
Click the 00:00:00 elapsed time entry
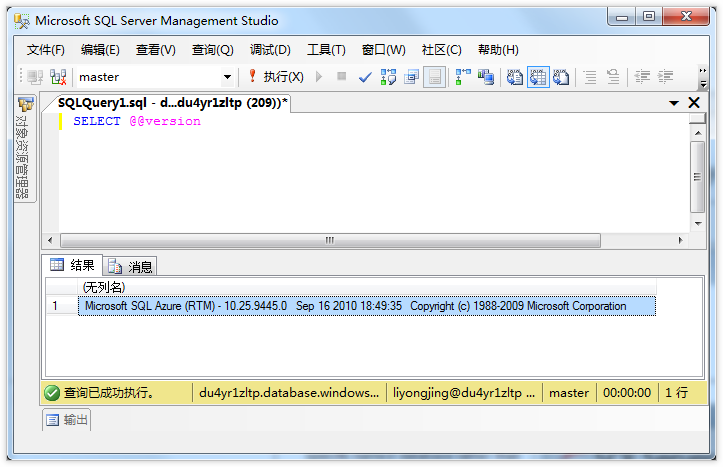(x=627, y=393)
